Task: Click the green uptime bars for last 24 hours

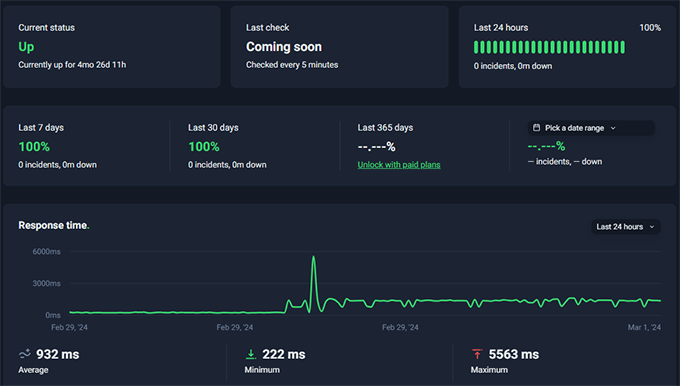Action: (x=549, y=47)
